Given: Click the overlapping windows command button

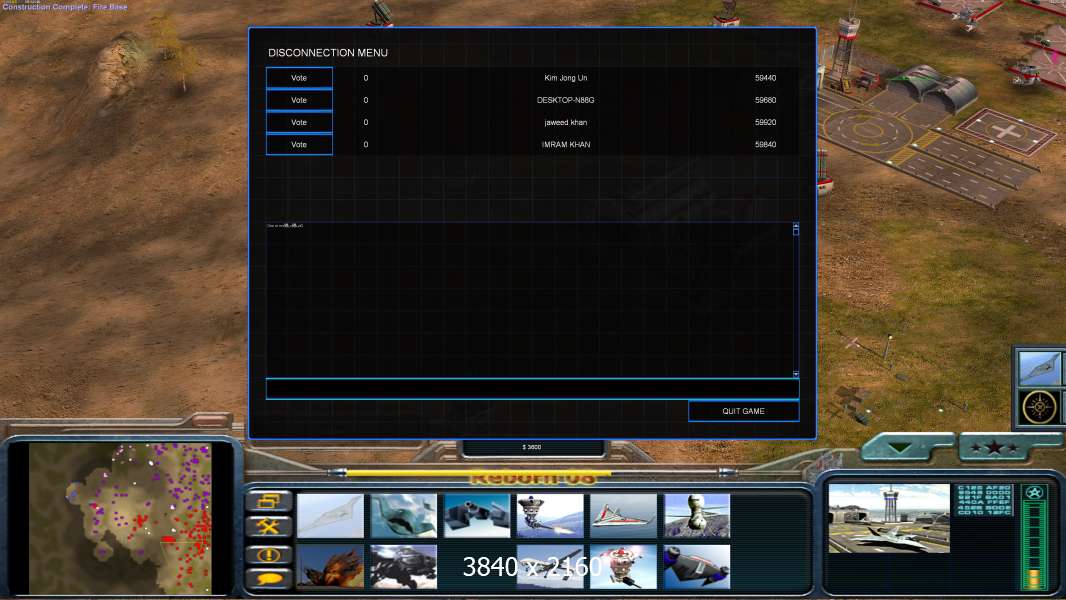Looking at the screenshot, I should 269,501.
